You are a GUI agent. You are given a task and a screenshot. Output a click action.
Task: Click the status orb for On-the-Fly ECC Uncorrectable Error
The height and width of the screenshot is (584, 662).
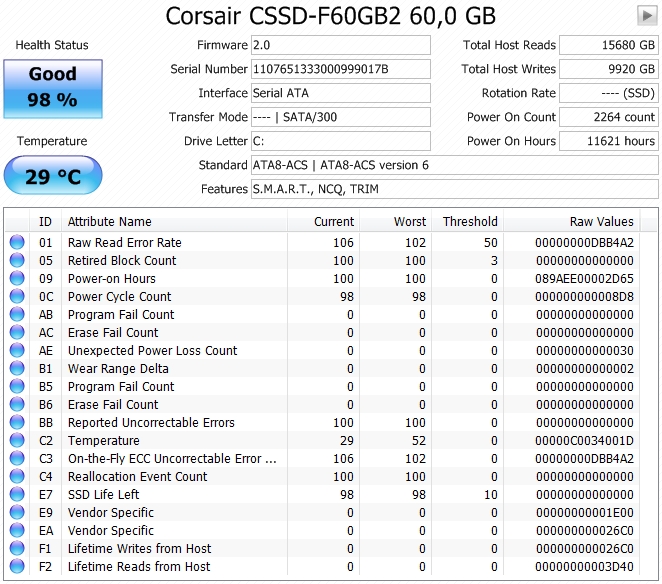point(17,459)
